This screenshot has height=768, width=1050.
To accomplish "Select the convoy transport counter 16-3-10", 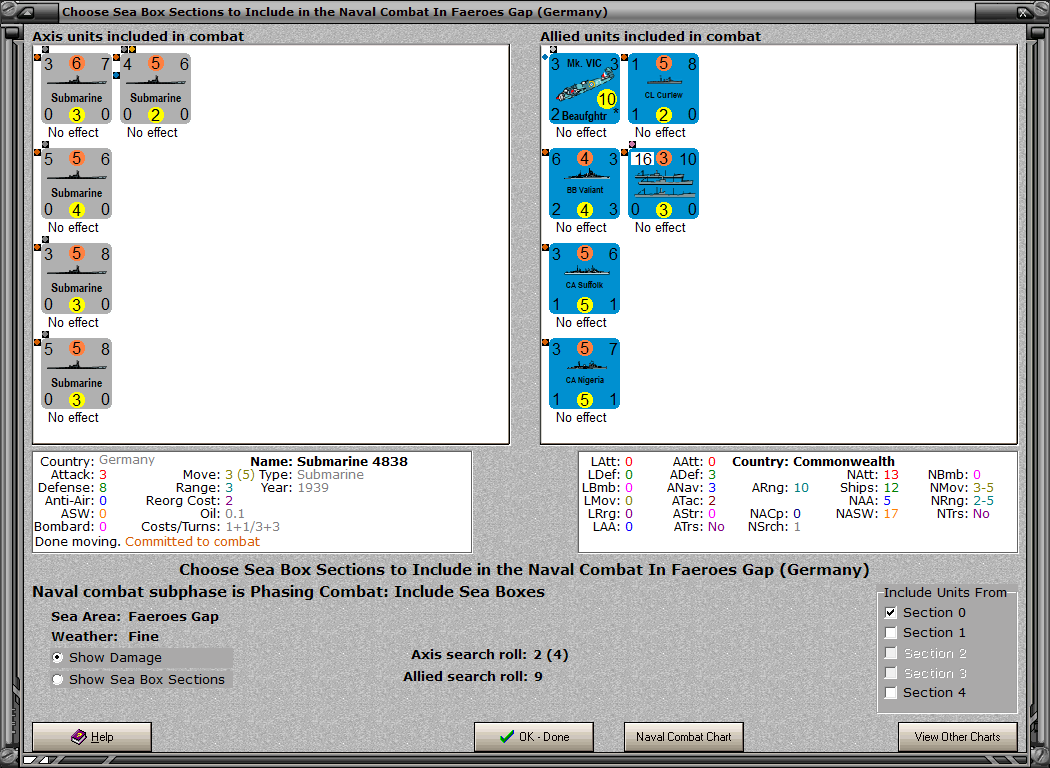I will click(x=664, y=183).
